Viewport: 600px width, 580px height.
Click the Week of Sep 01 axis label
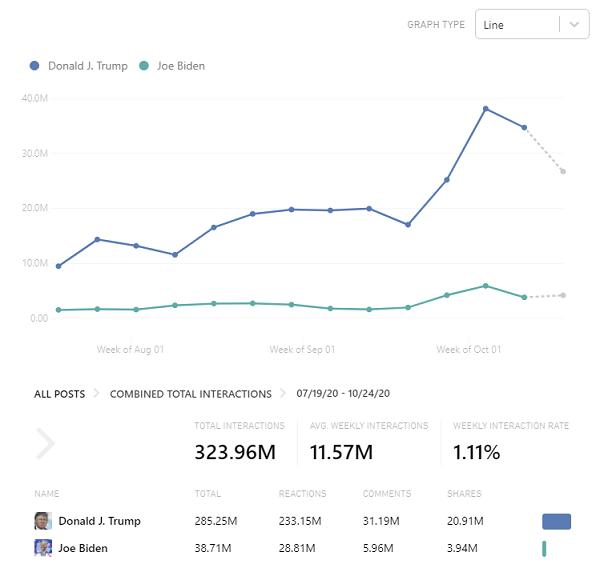click(x=302, y=349)
